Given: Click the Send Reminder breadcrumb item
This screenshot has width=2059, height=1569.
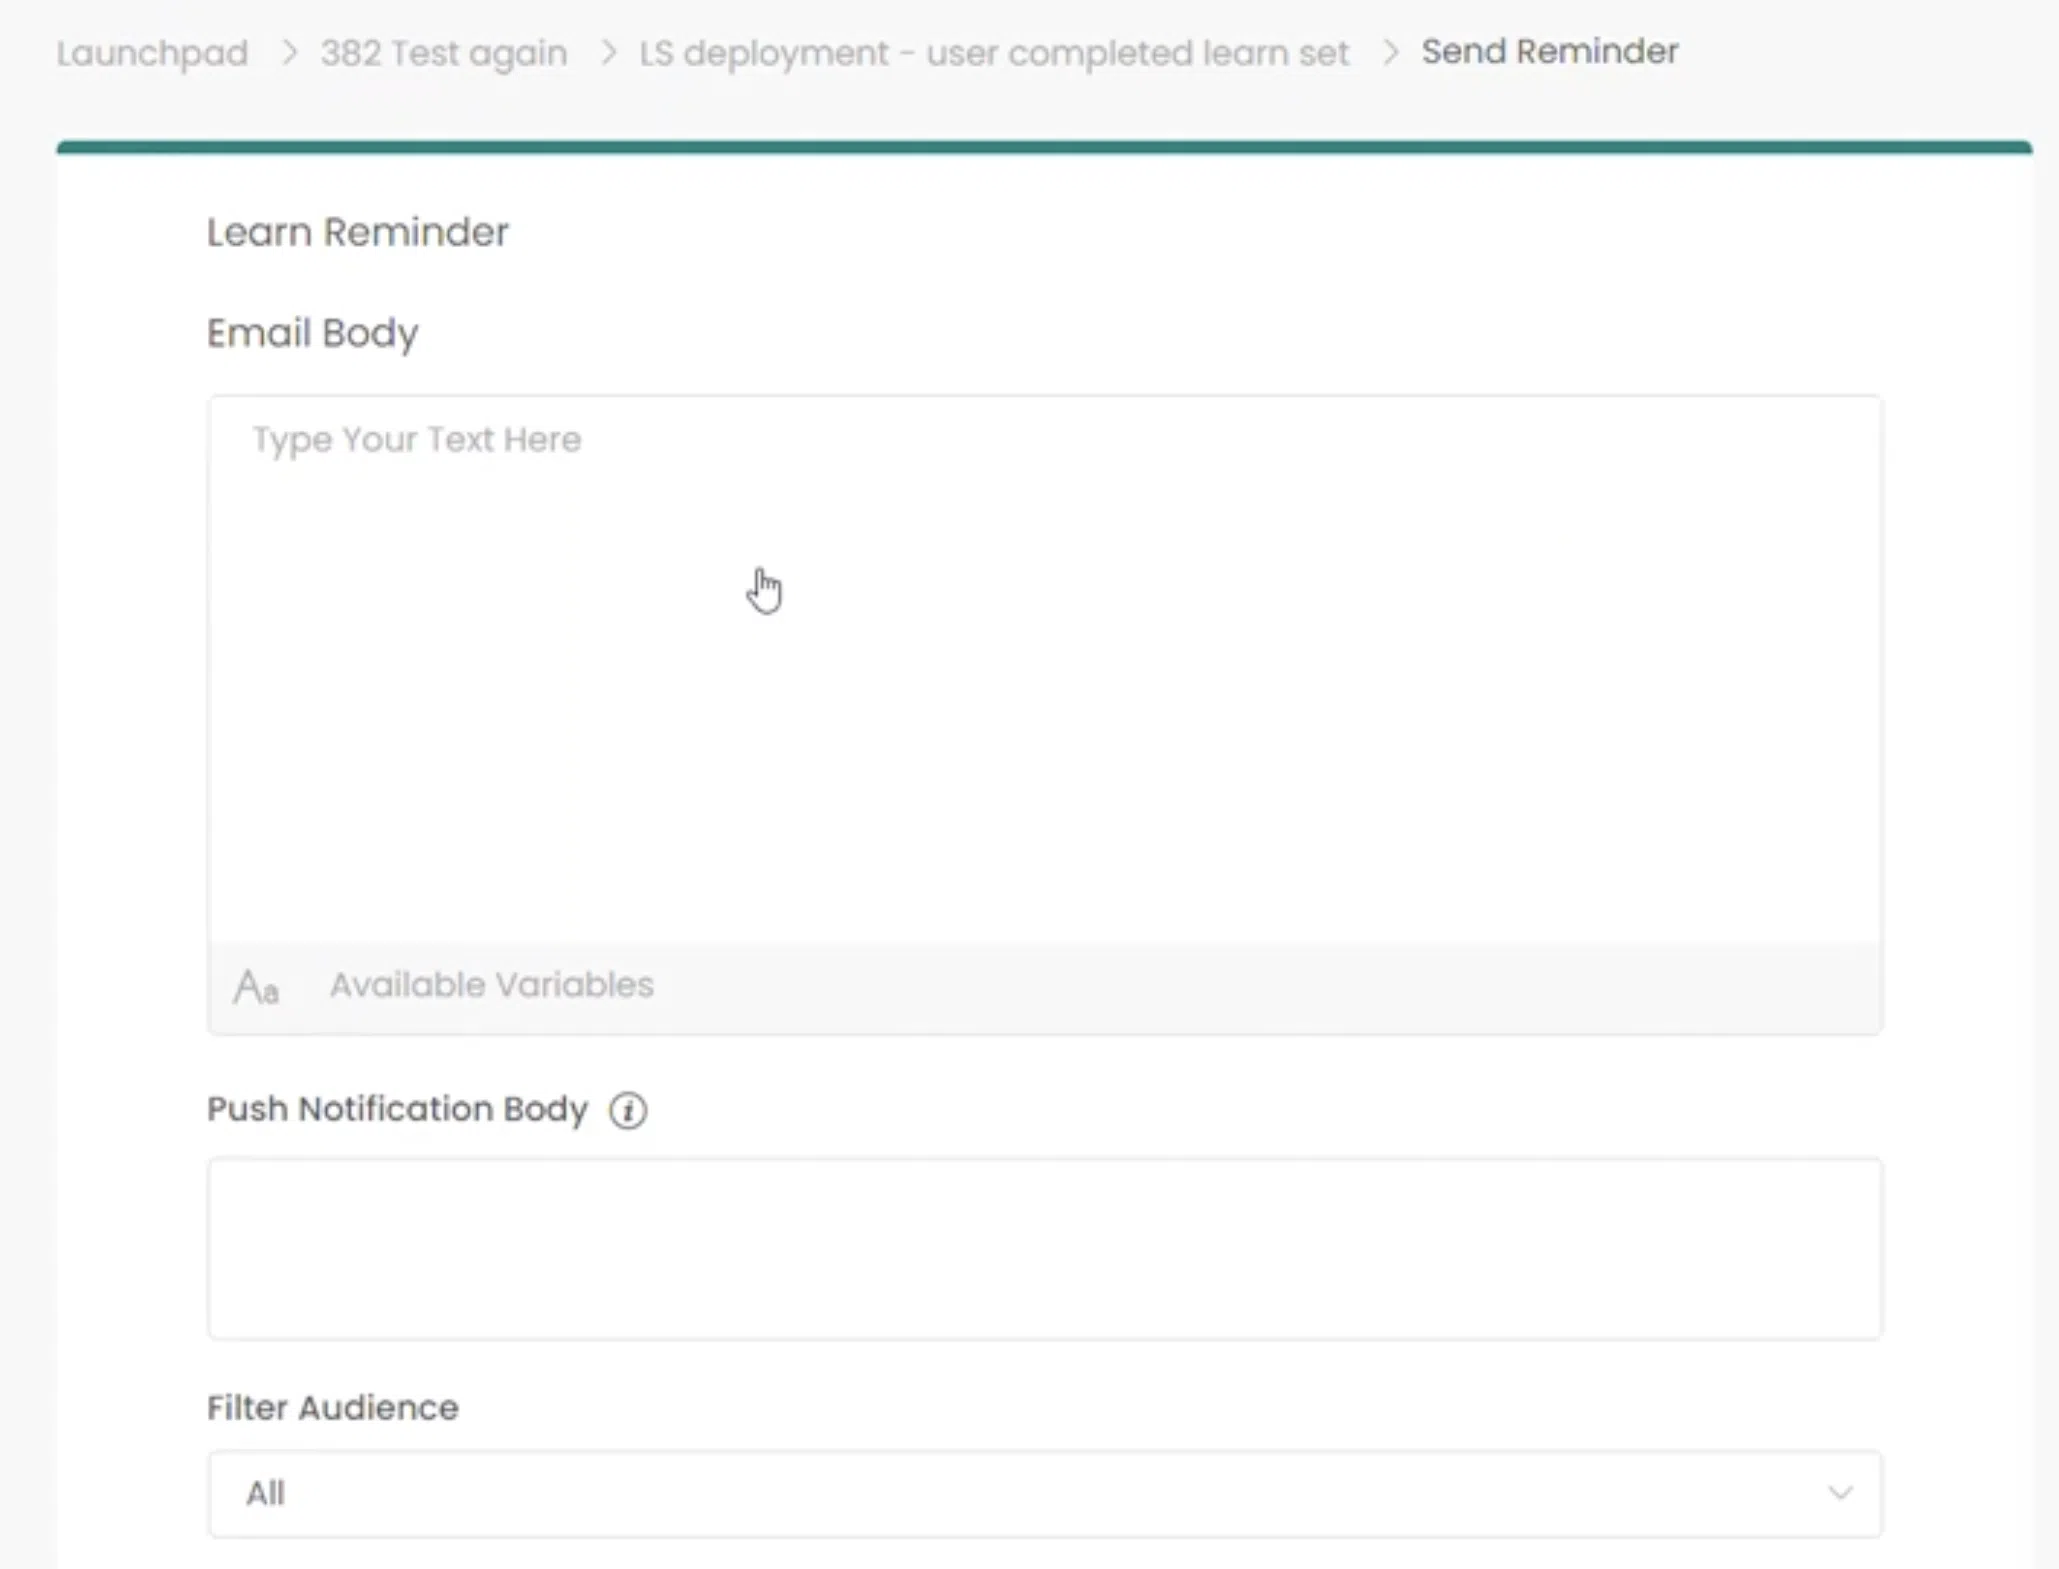Looking at the screenshot, I should click(1549, 52).
